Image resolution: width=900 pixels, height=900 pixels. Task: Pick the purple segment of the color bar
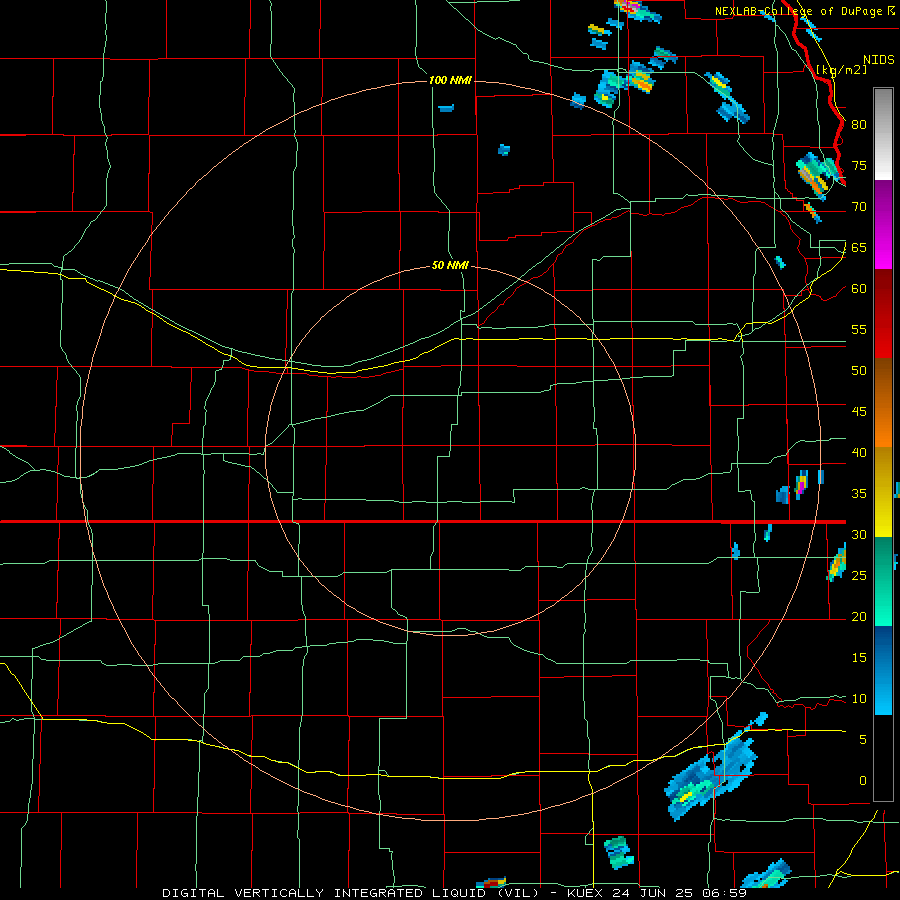[x=883, y=204]
